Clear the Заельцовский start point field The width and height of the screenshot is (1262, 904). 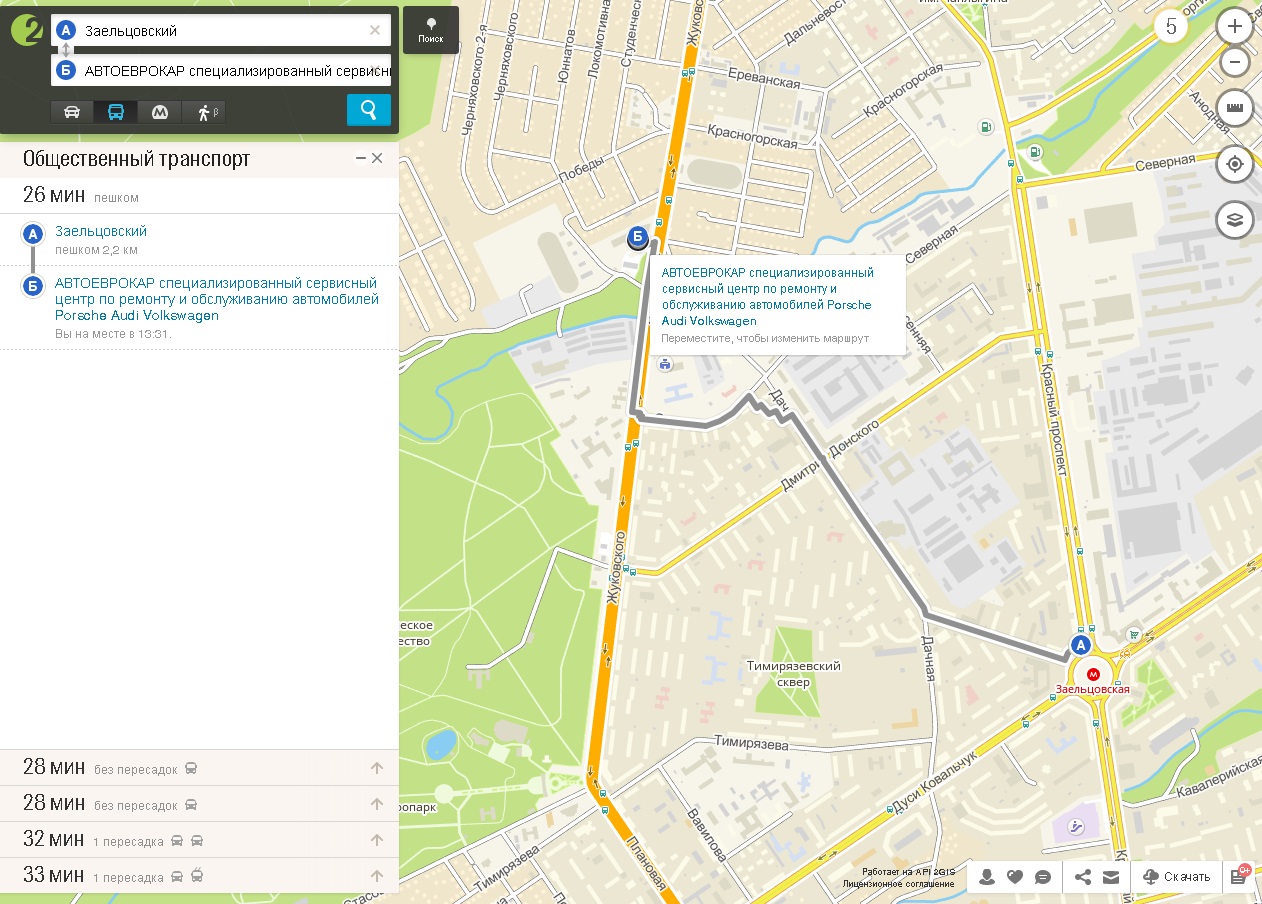375,30
